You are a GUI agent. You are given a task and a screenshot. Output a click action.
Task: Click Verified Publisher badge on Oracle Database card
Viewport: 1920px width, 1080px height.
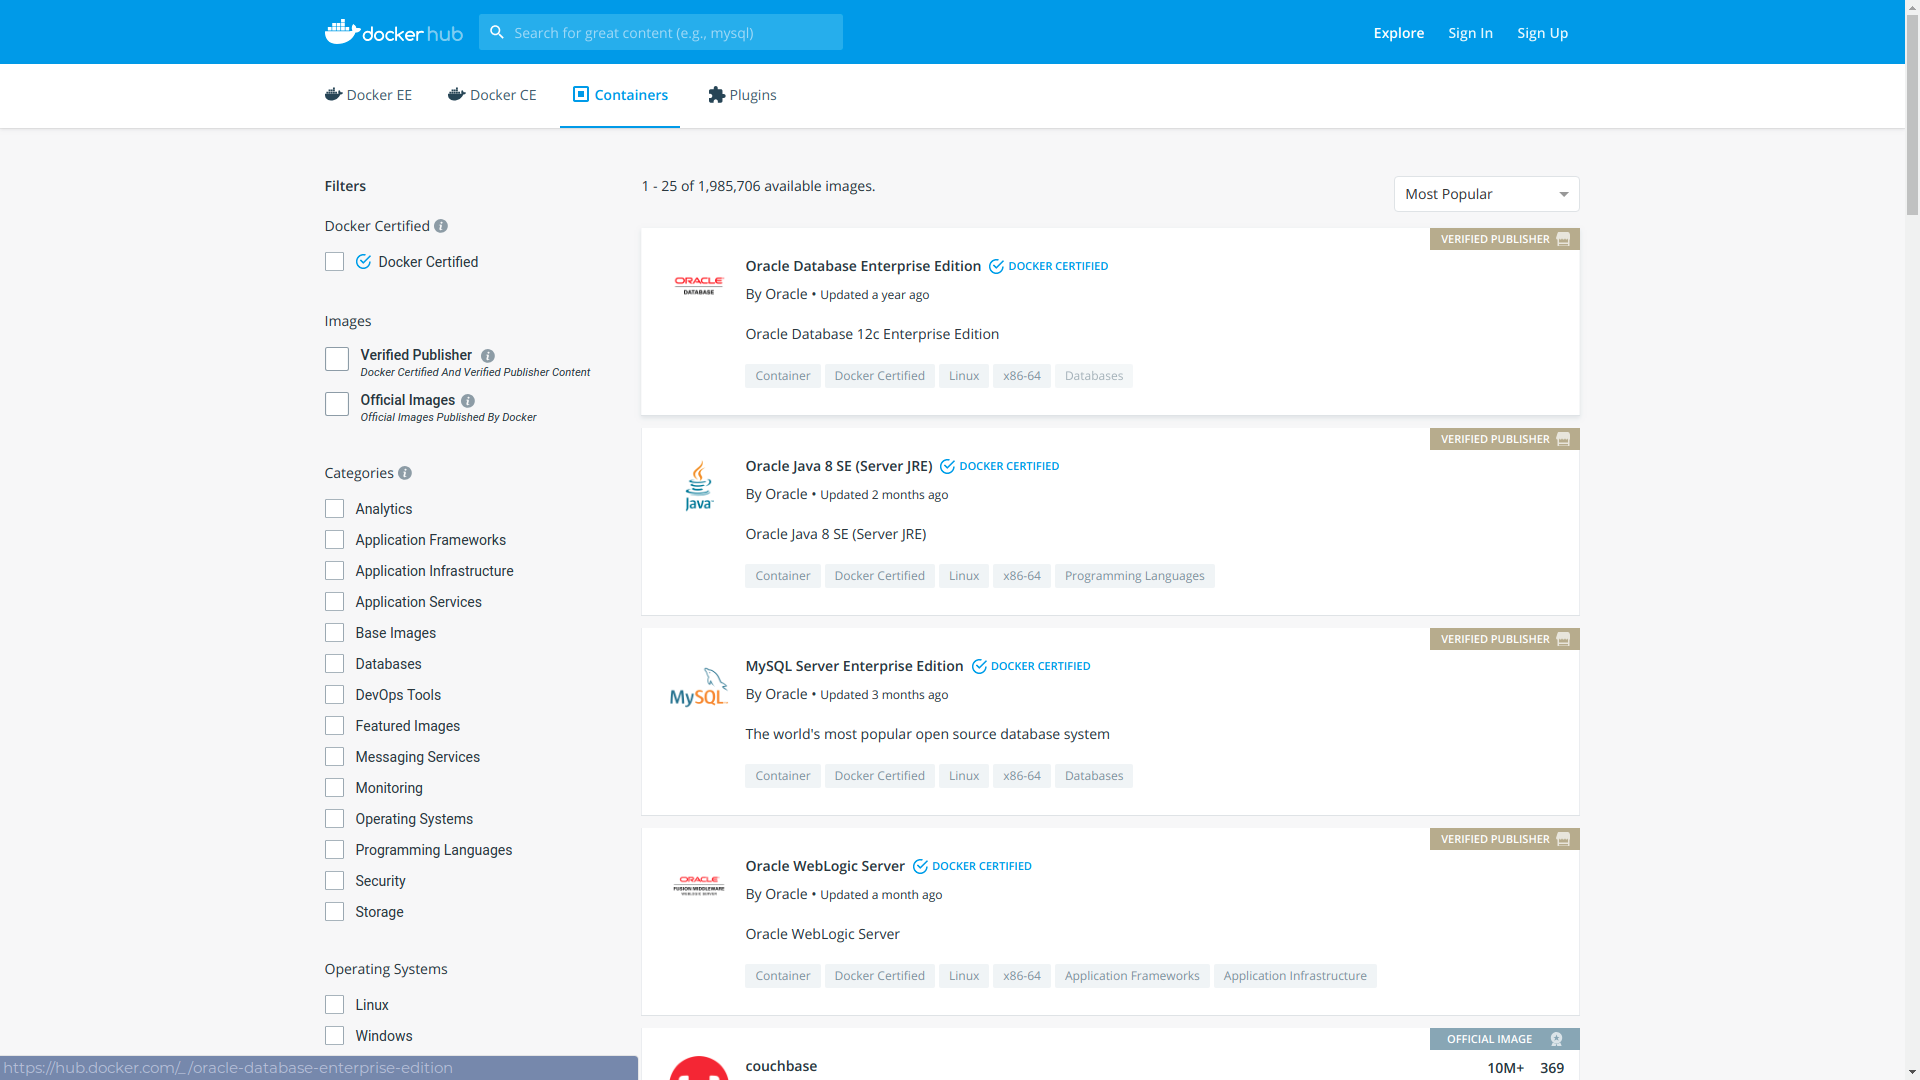click(1505, 239)
